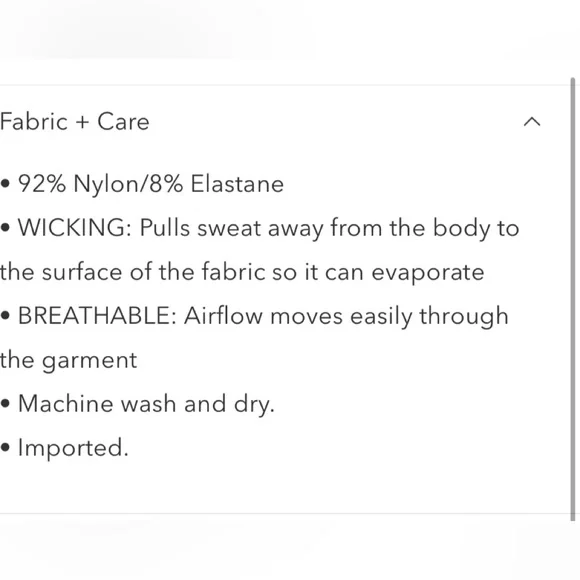Click the 92% Nylon/8% Elastane line

(x=151, y=184)
